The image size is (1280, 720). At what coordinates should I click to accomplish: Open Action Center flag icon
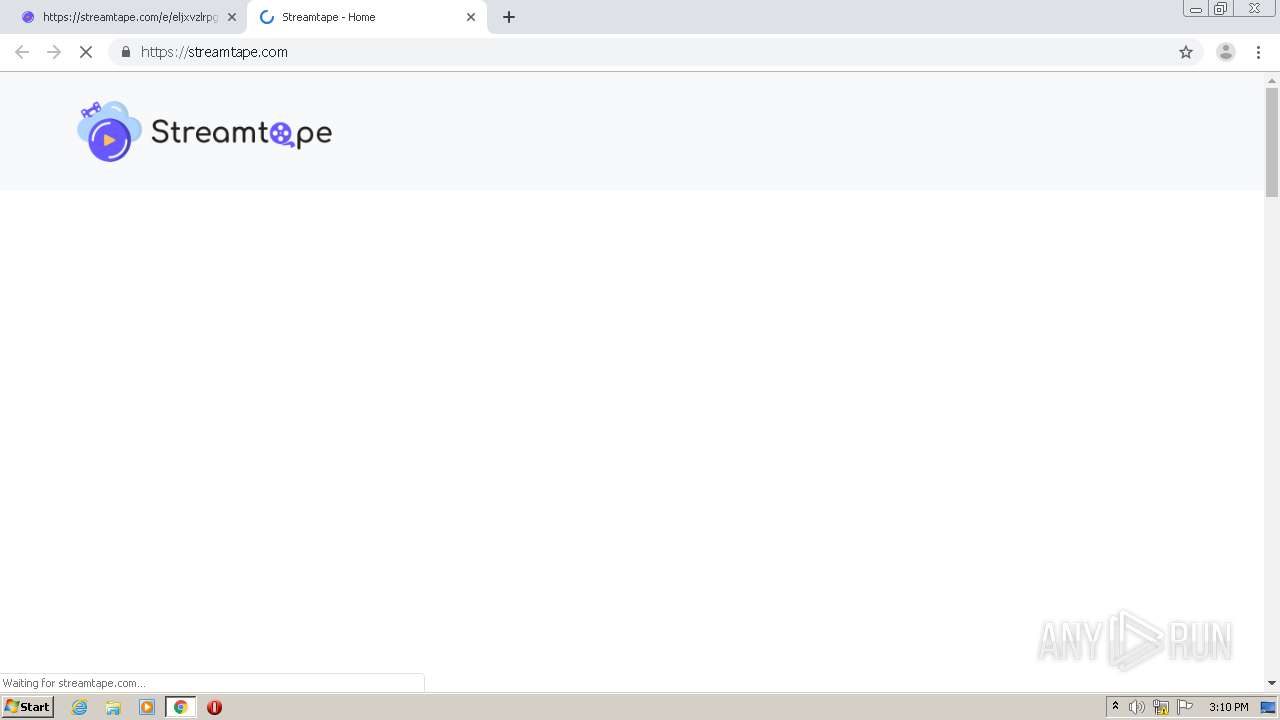point(1185,707)
